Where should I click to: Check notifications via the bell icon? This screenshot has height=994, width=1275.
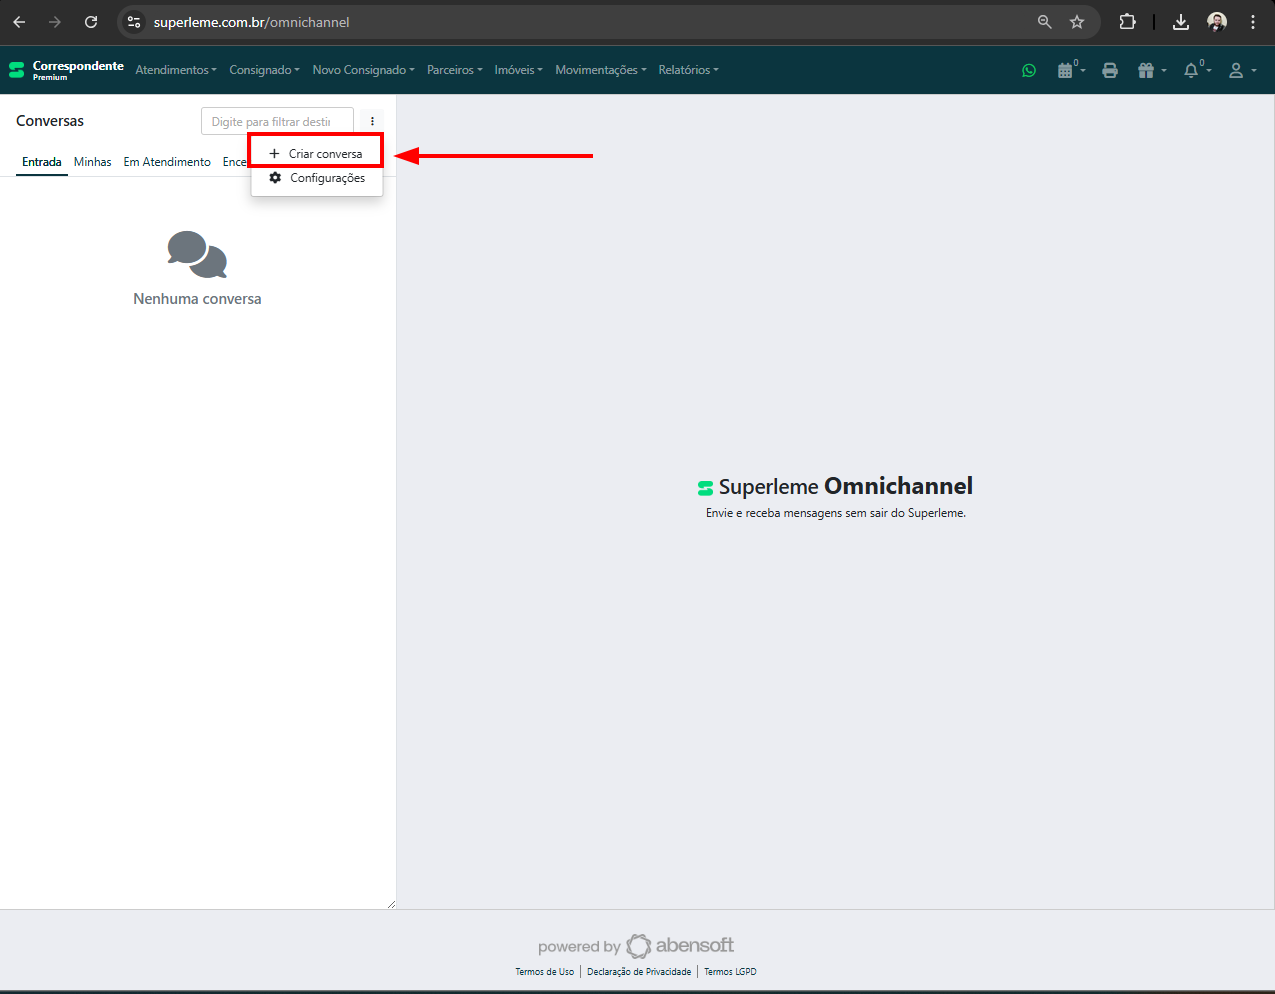[x=1192, y=70]
